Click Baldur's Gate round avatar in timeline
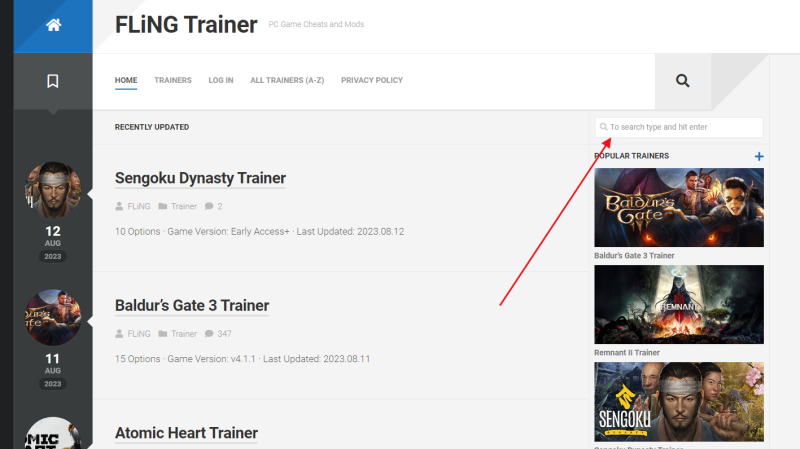800x449 pixels. click(53, 317)
